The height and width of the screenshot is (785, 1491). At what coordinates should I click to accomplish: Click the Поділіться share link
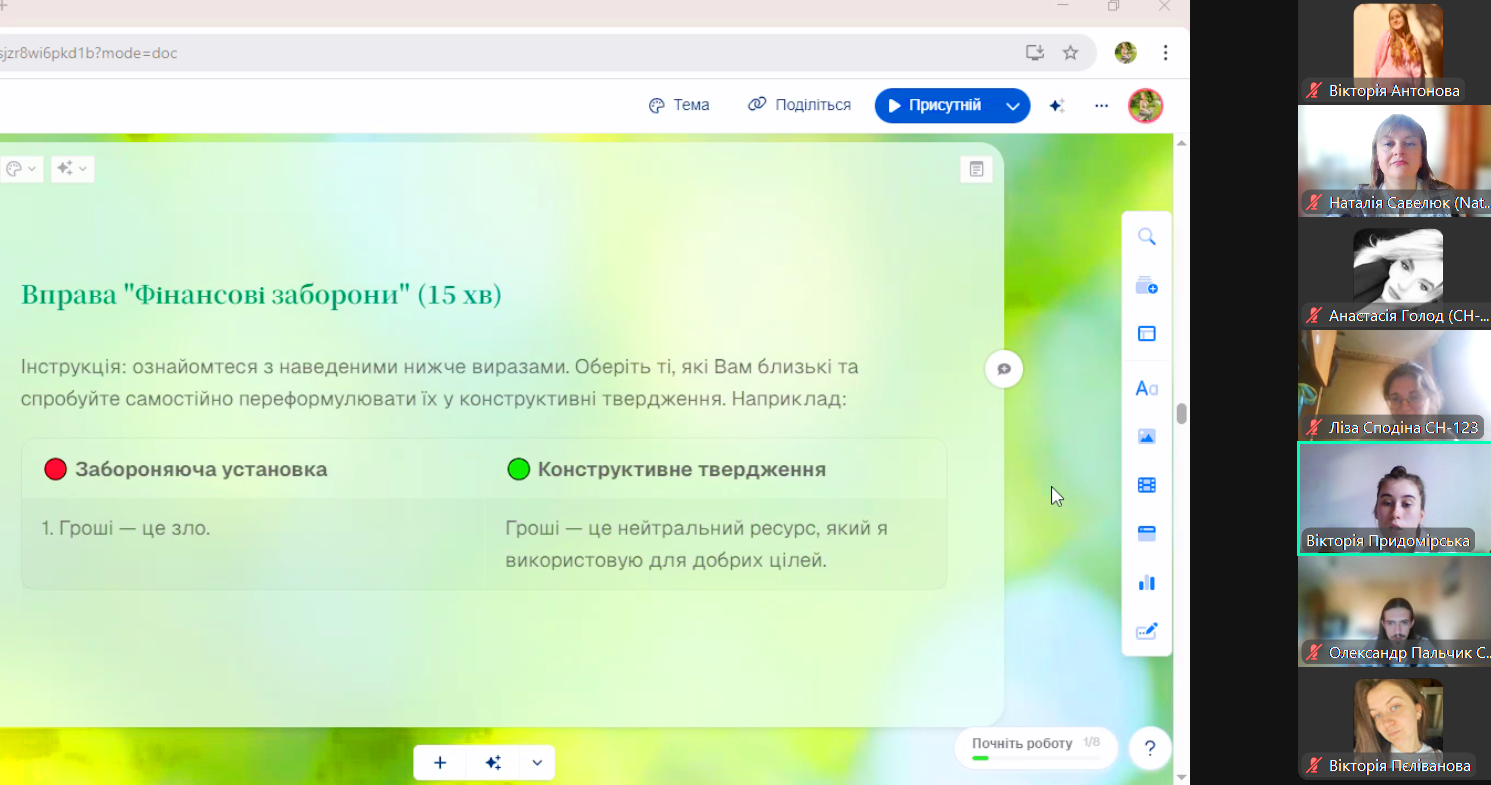pos(799,104)
